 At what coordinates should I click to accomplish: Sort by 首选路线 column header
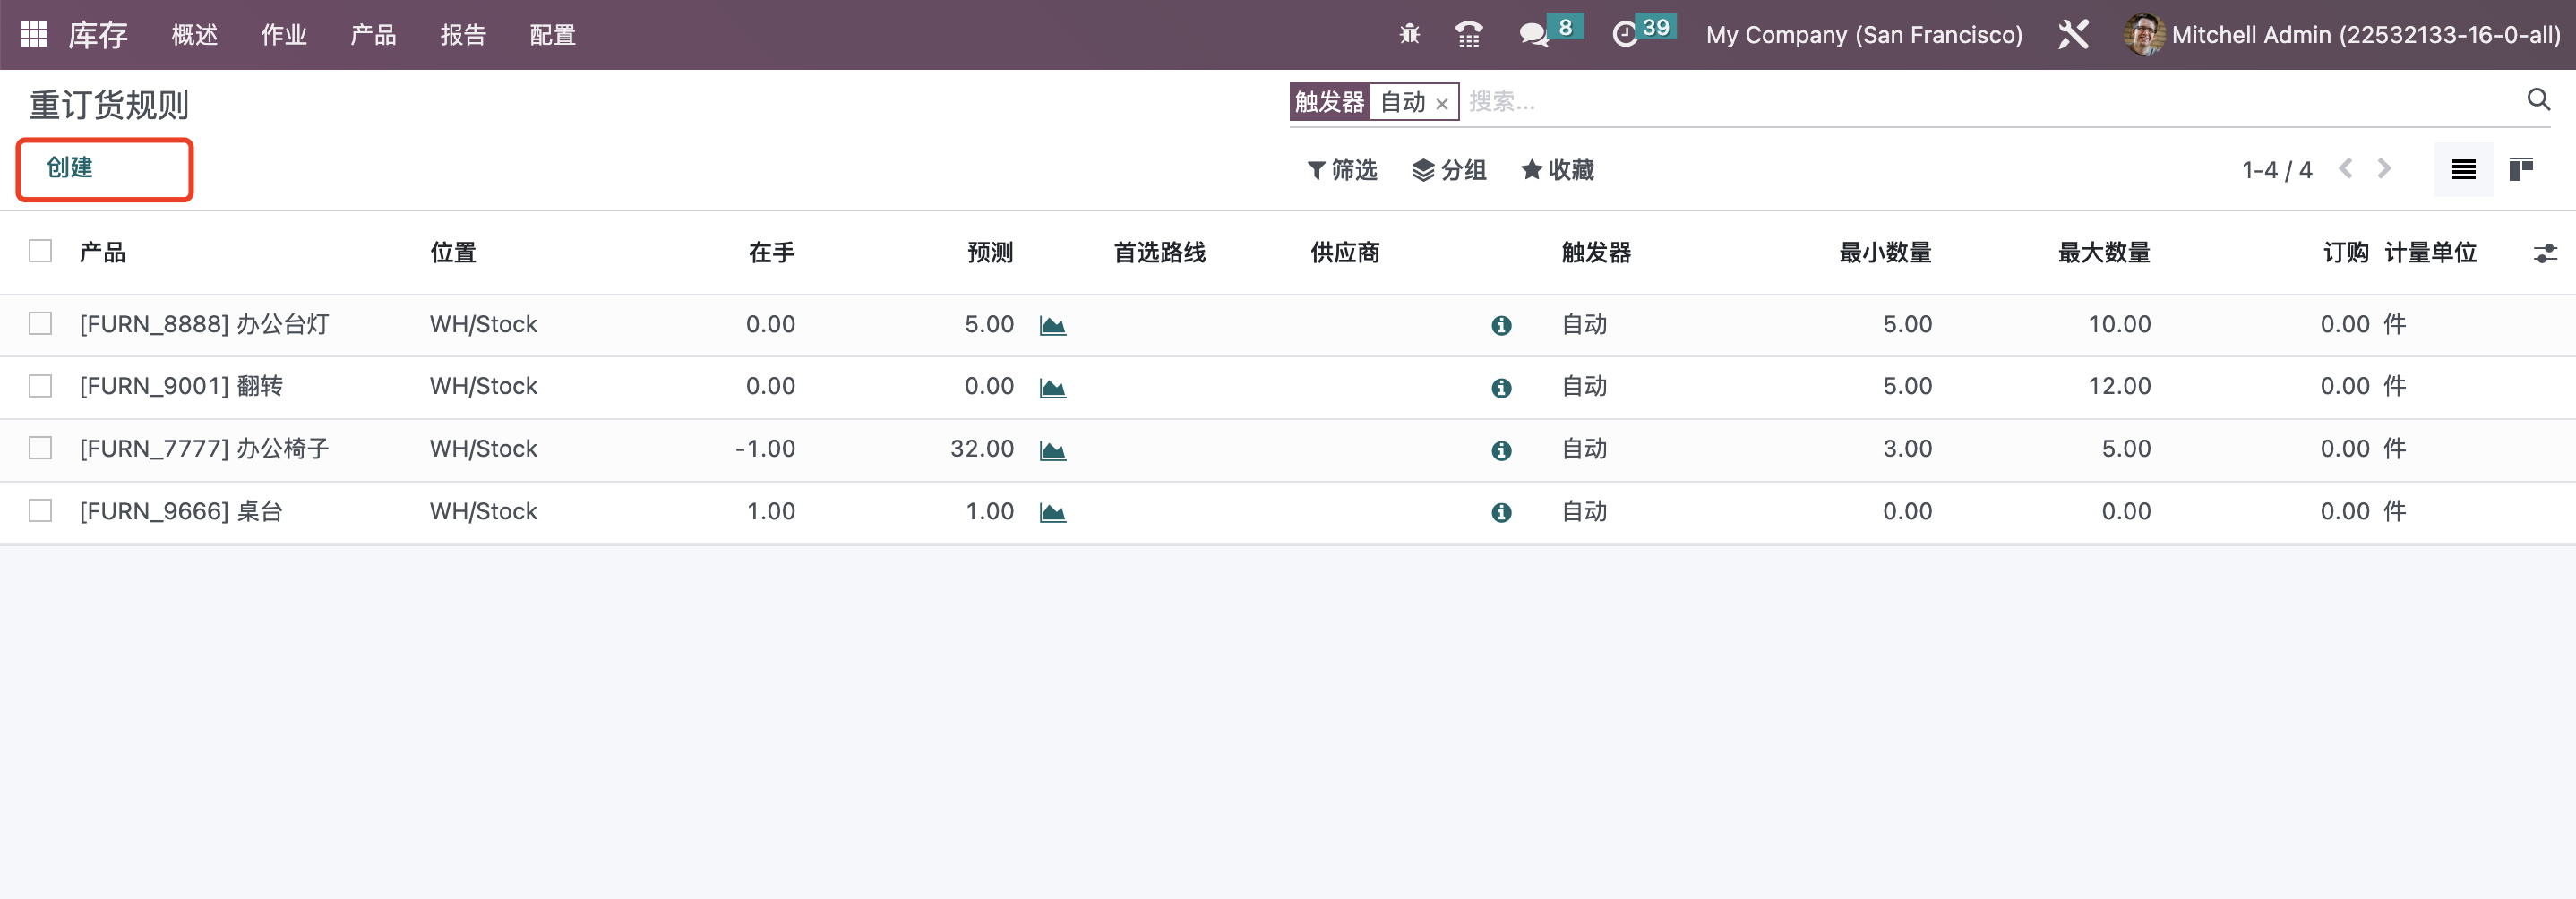[1159, 253]
